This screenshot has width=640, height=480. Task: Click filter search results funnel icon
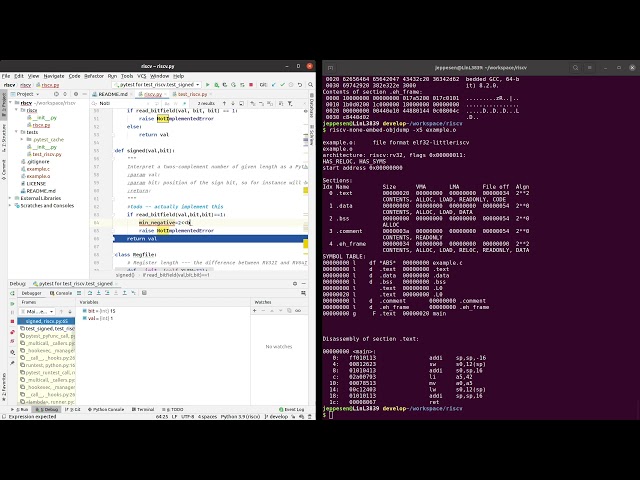pyautogui.click(x=290, y=104)
